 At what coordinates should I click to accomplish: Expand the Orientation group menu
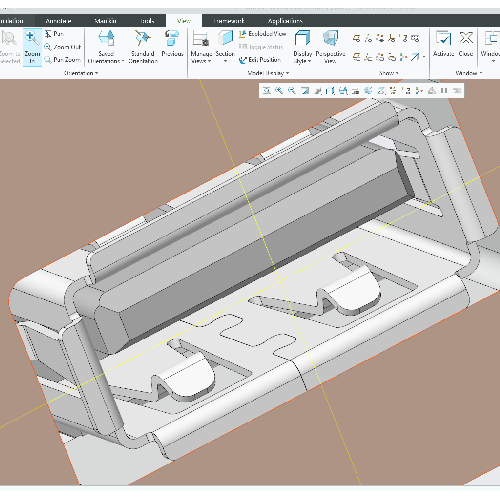point(81,73)
